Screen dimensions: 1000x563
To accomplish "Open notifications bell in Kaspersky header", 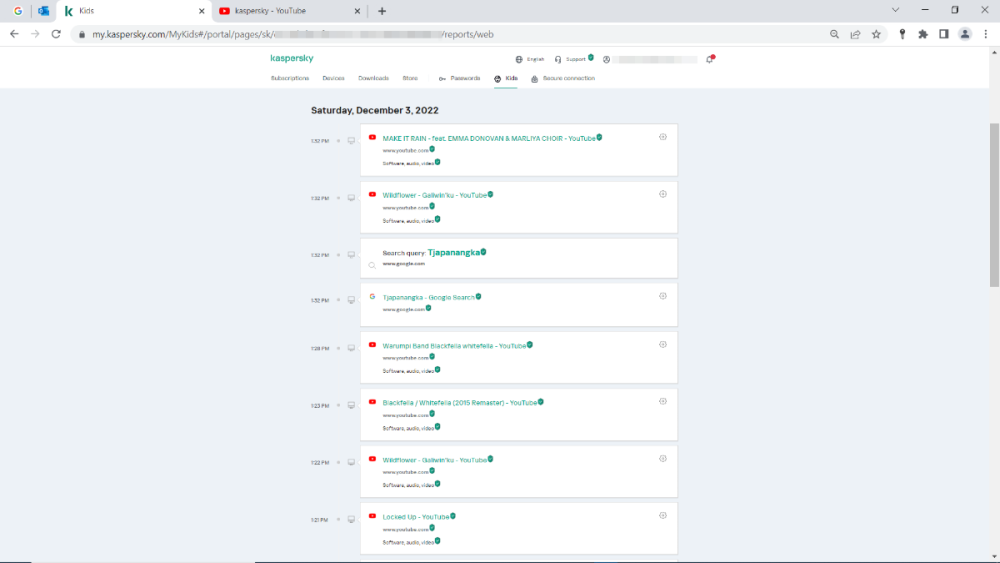I will (x=710, y=59).
